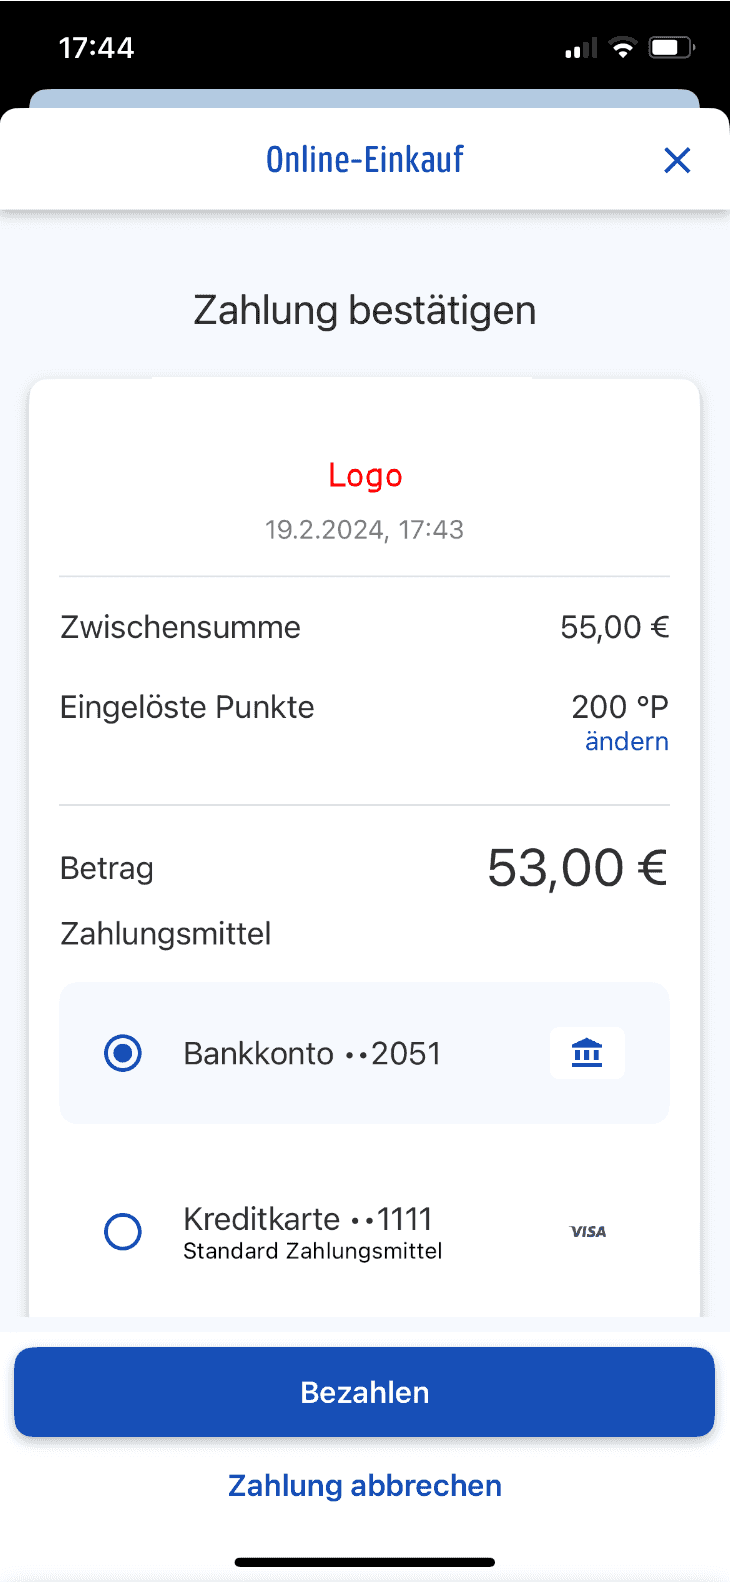Tap the transaction date 19.2.2024, 17:43
Screen dimensions: 733x1593
pos(365,530)
